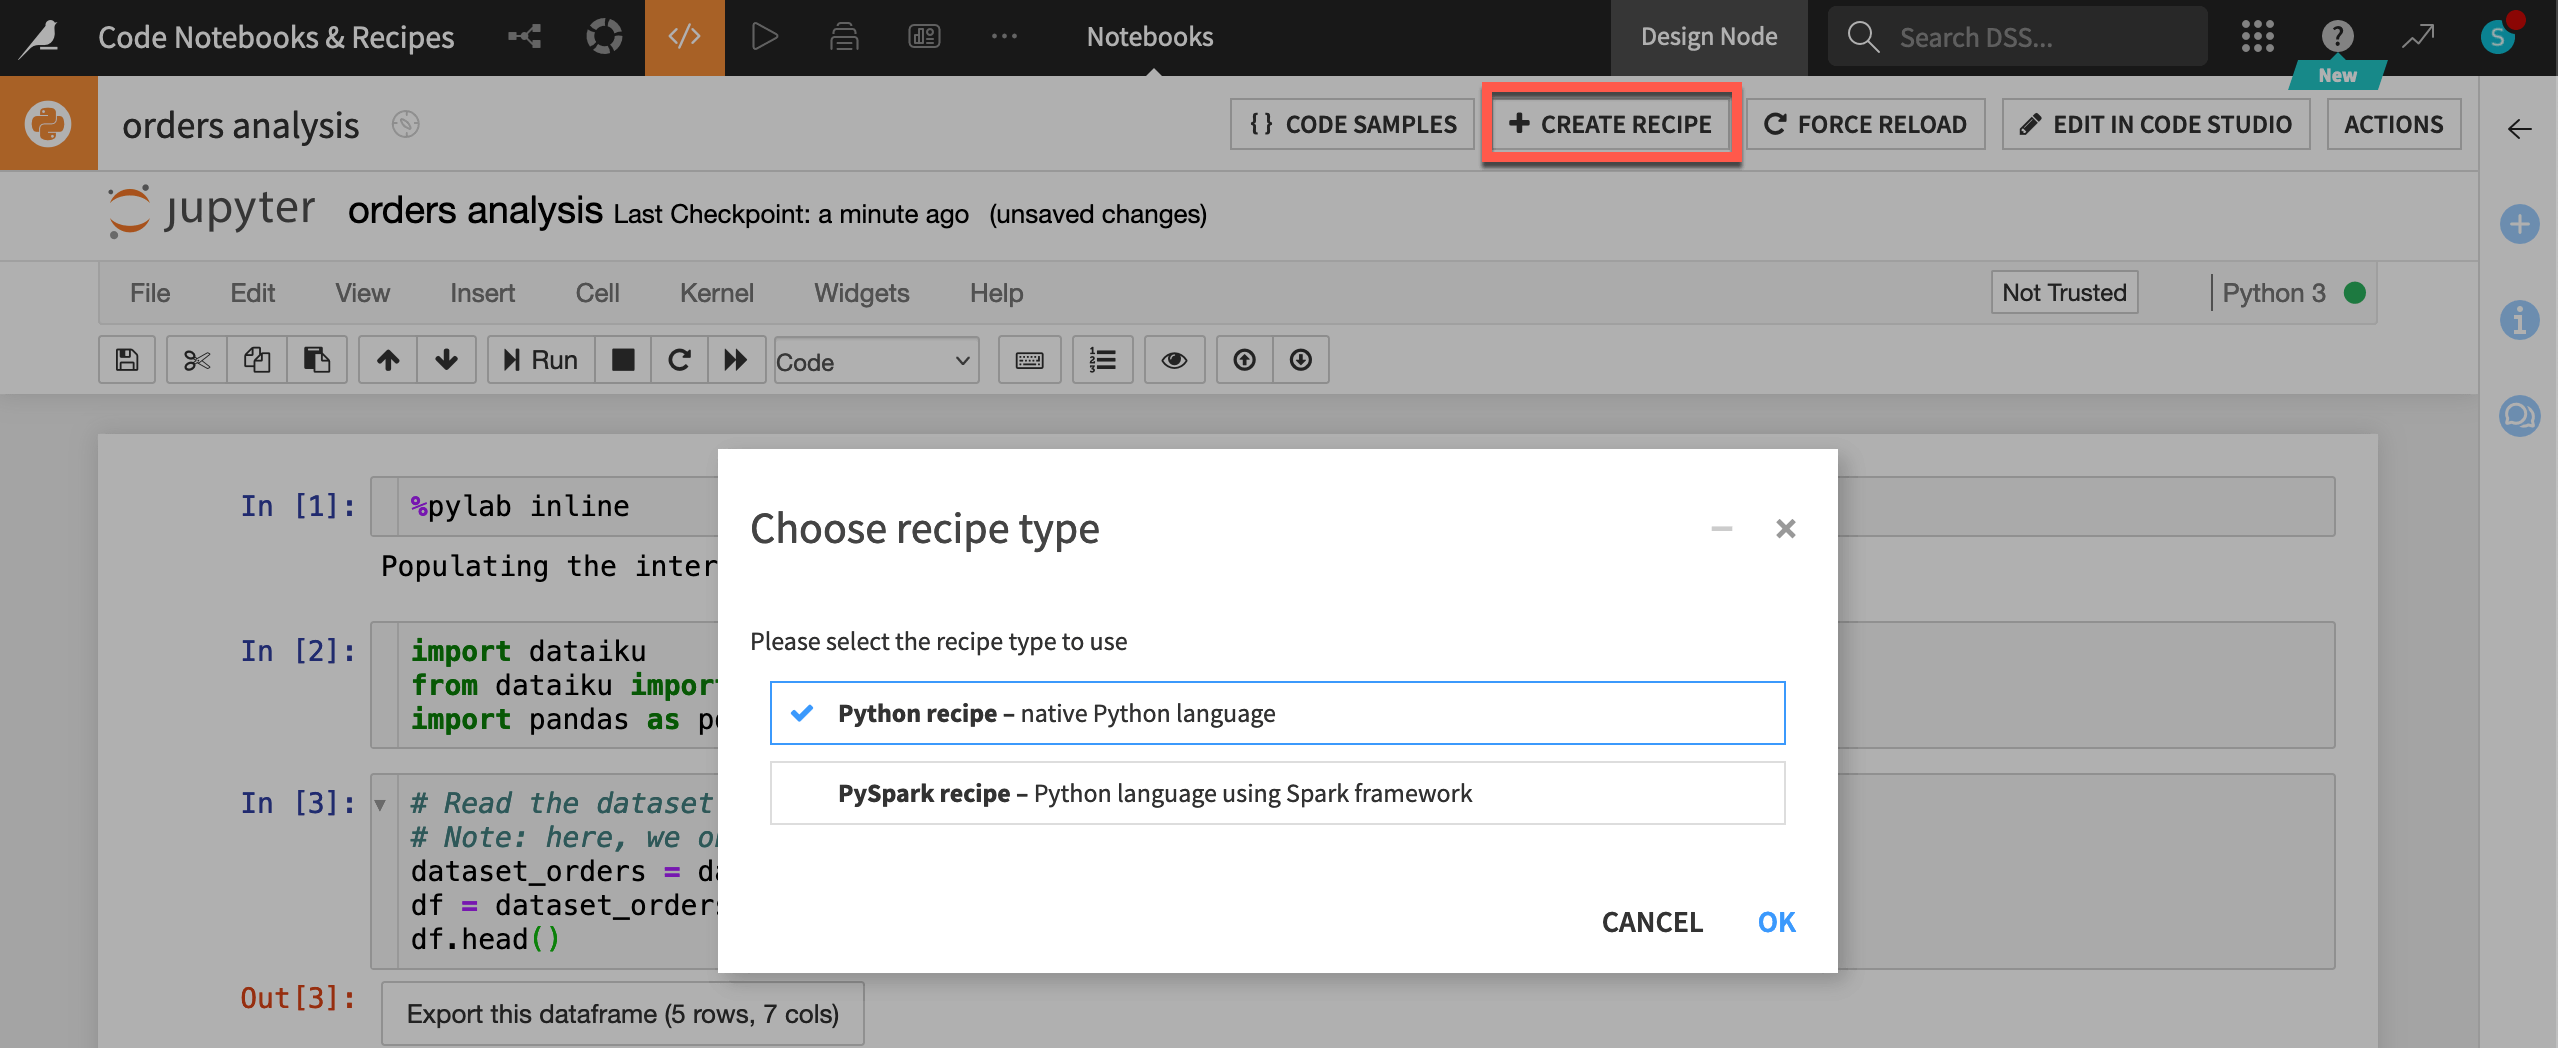Cancel the Choose recipe type dialog
Viewport: 2558px width, 1048px height.
pyautogui.click(x=1652, y=922)
